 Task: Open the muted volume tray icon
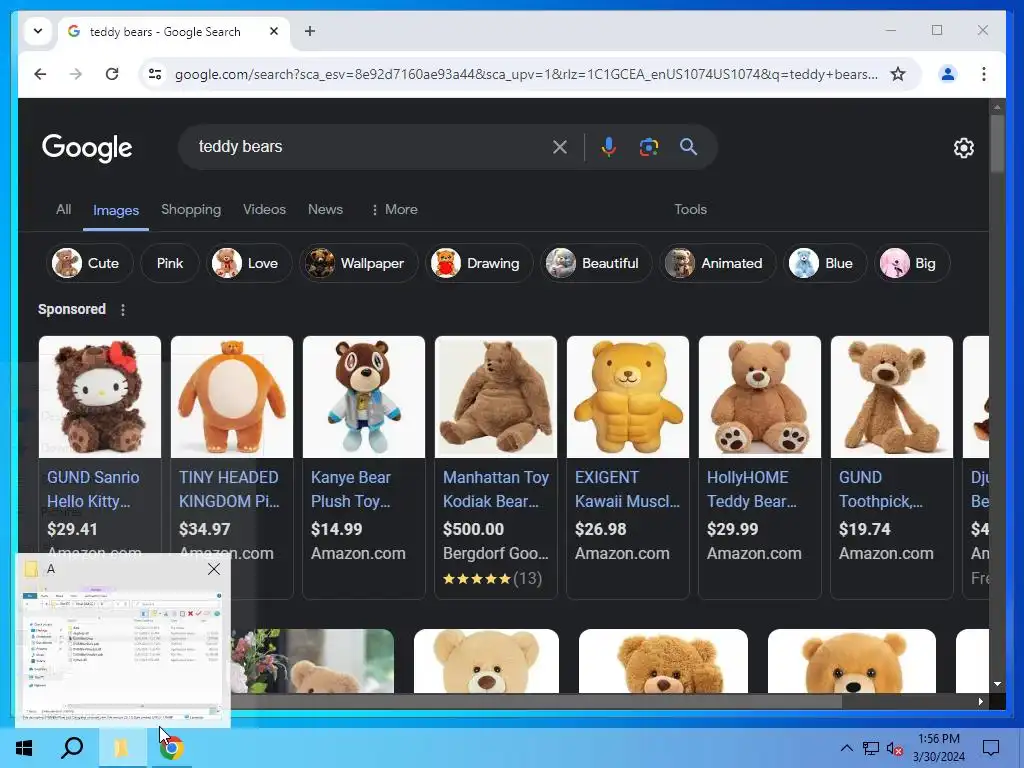pos(895,748)
